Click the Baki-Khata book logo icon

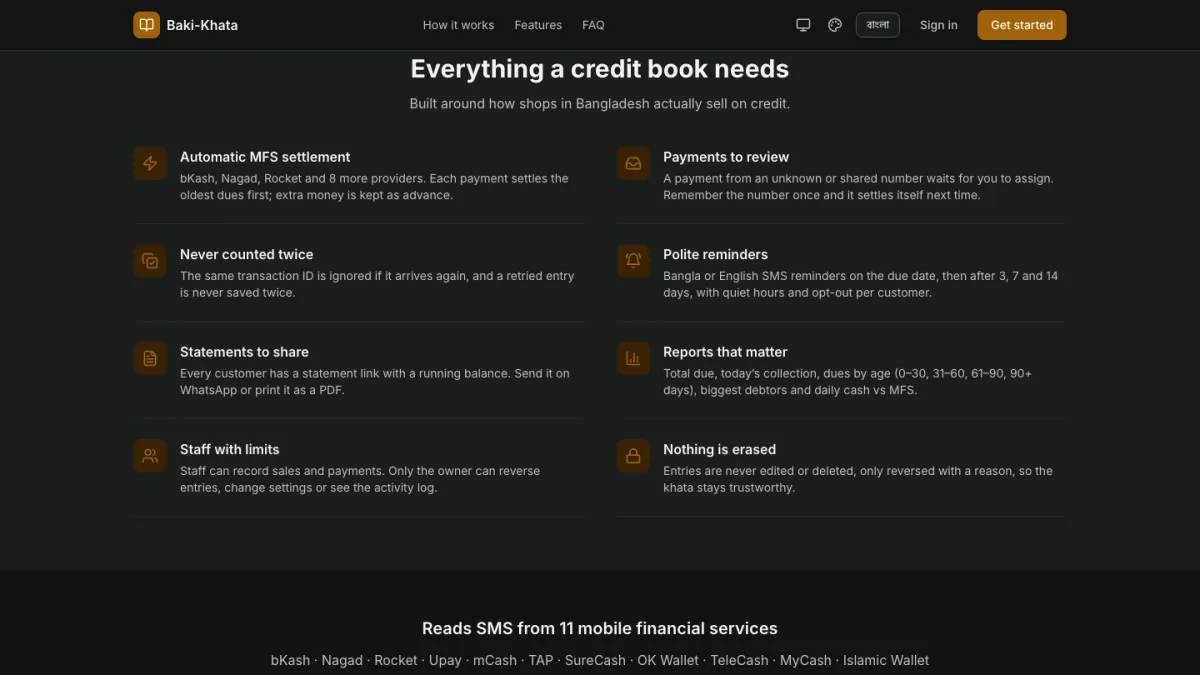(x=146, y=25)
